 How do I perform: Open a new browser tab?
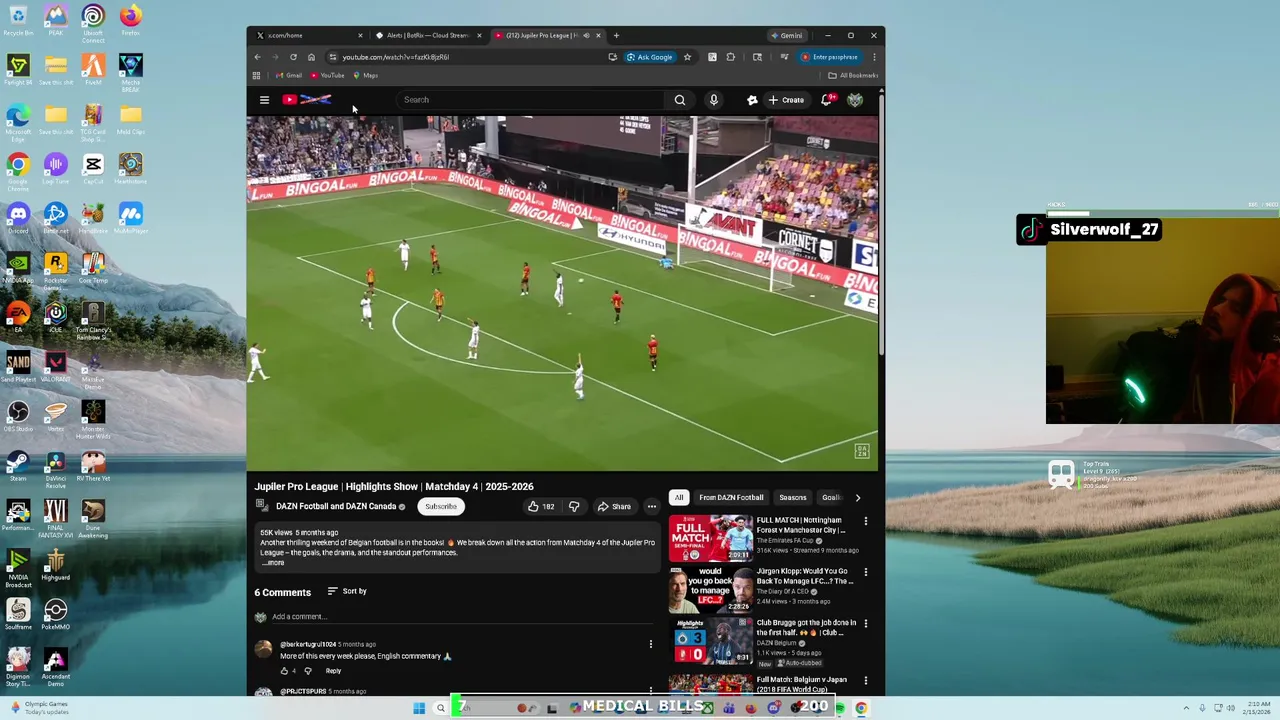(x=616, y=35)
